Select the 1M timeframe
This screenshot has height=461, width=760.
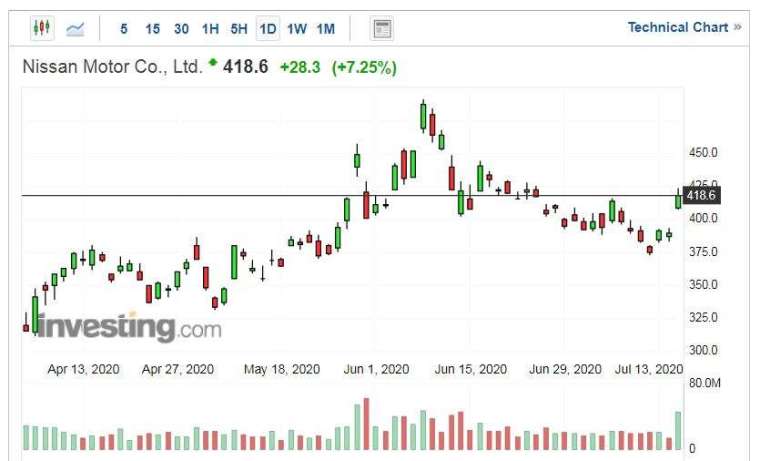pos(326,29)
